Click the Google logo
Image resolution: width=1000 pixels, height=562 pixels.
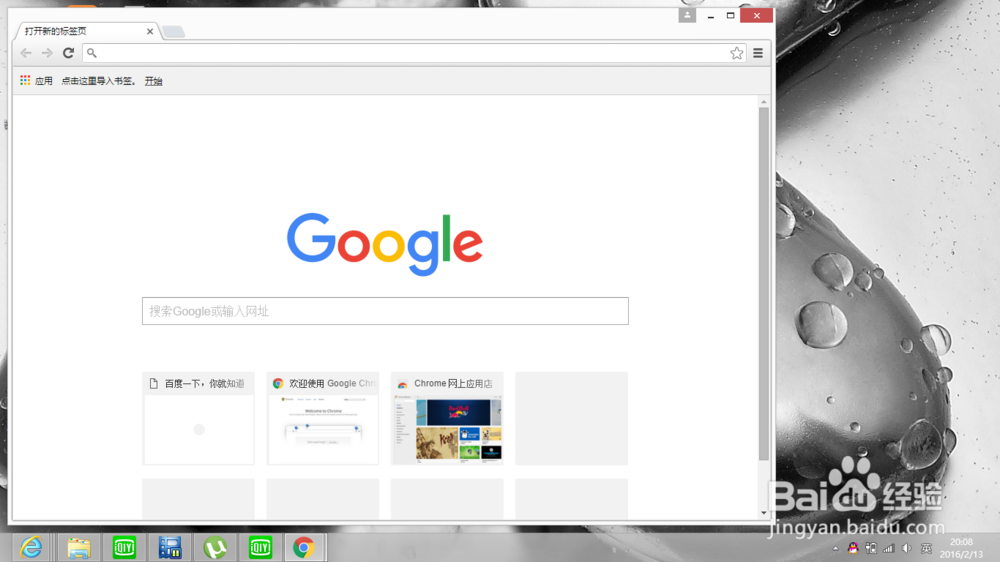[385, 244]
